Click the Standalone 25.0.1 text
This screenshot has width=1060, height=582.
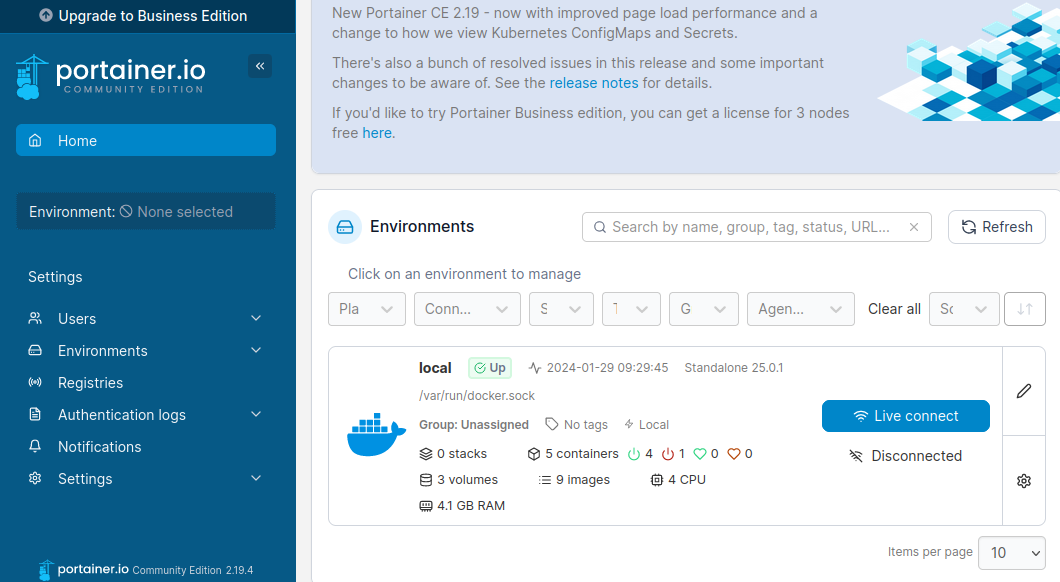click(733, 368)
